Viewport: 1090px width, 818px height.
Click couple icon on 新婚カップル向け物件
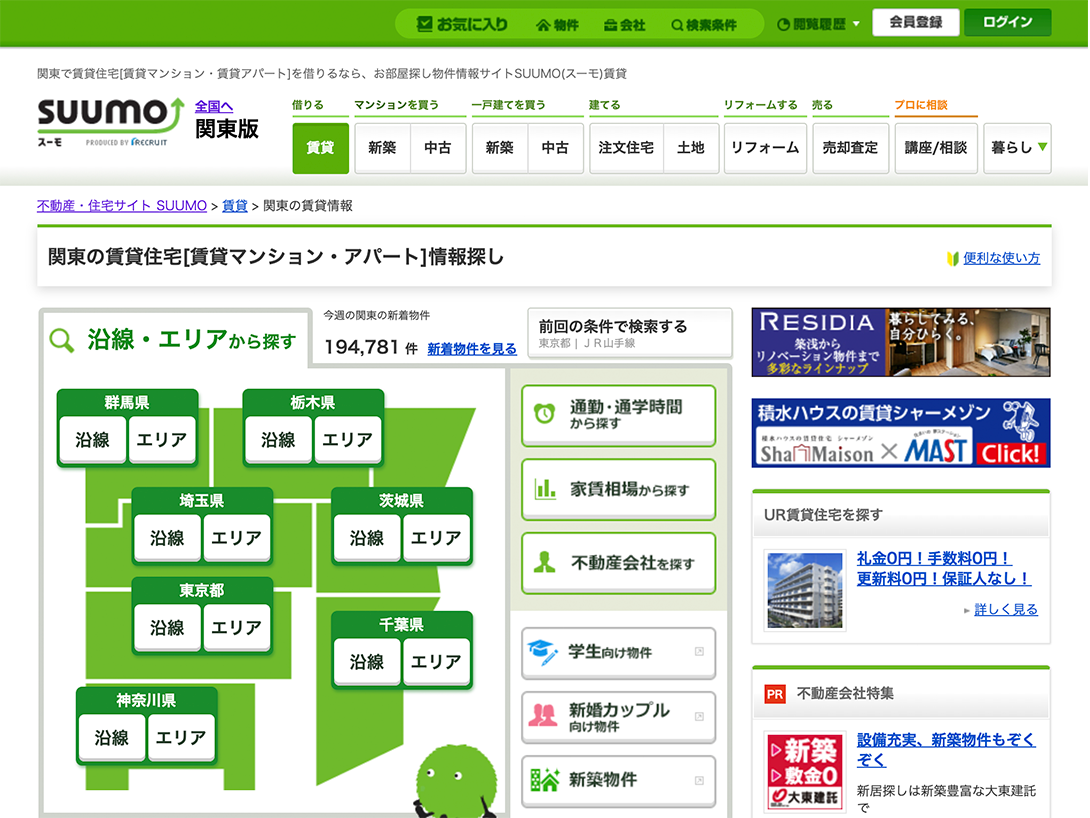pos(543,715)
